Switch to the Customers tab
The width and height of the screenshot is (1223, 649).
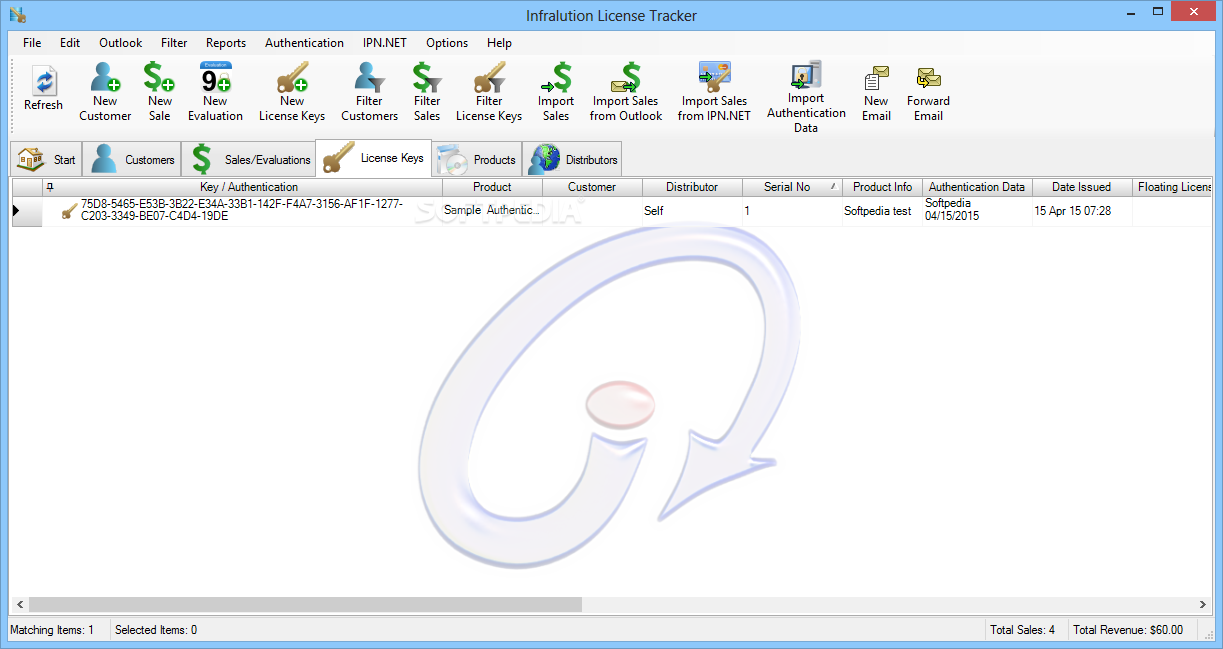point(132,159)
